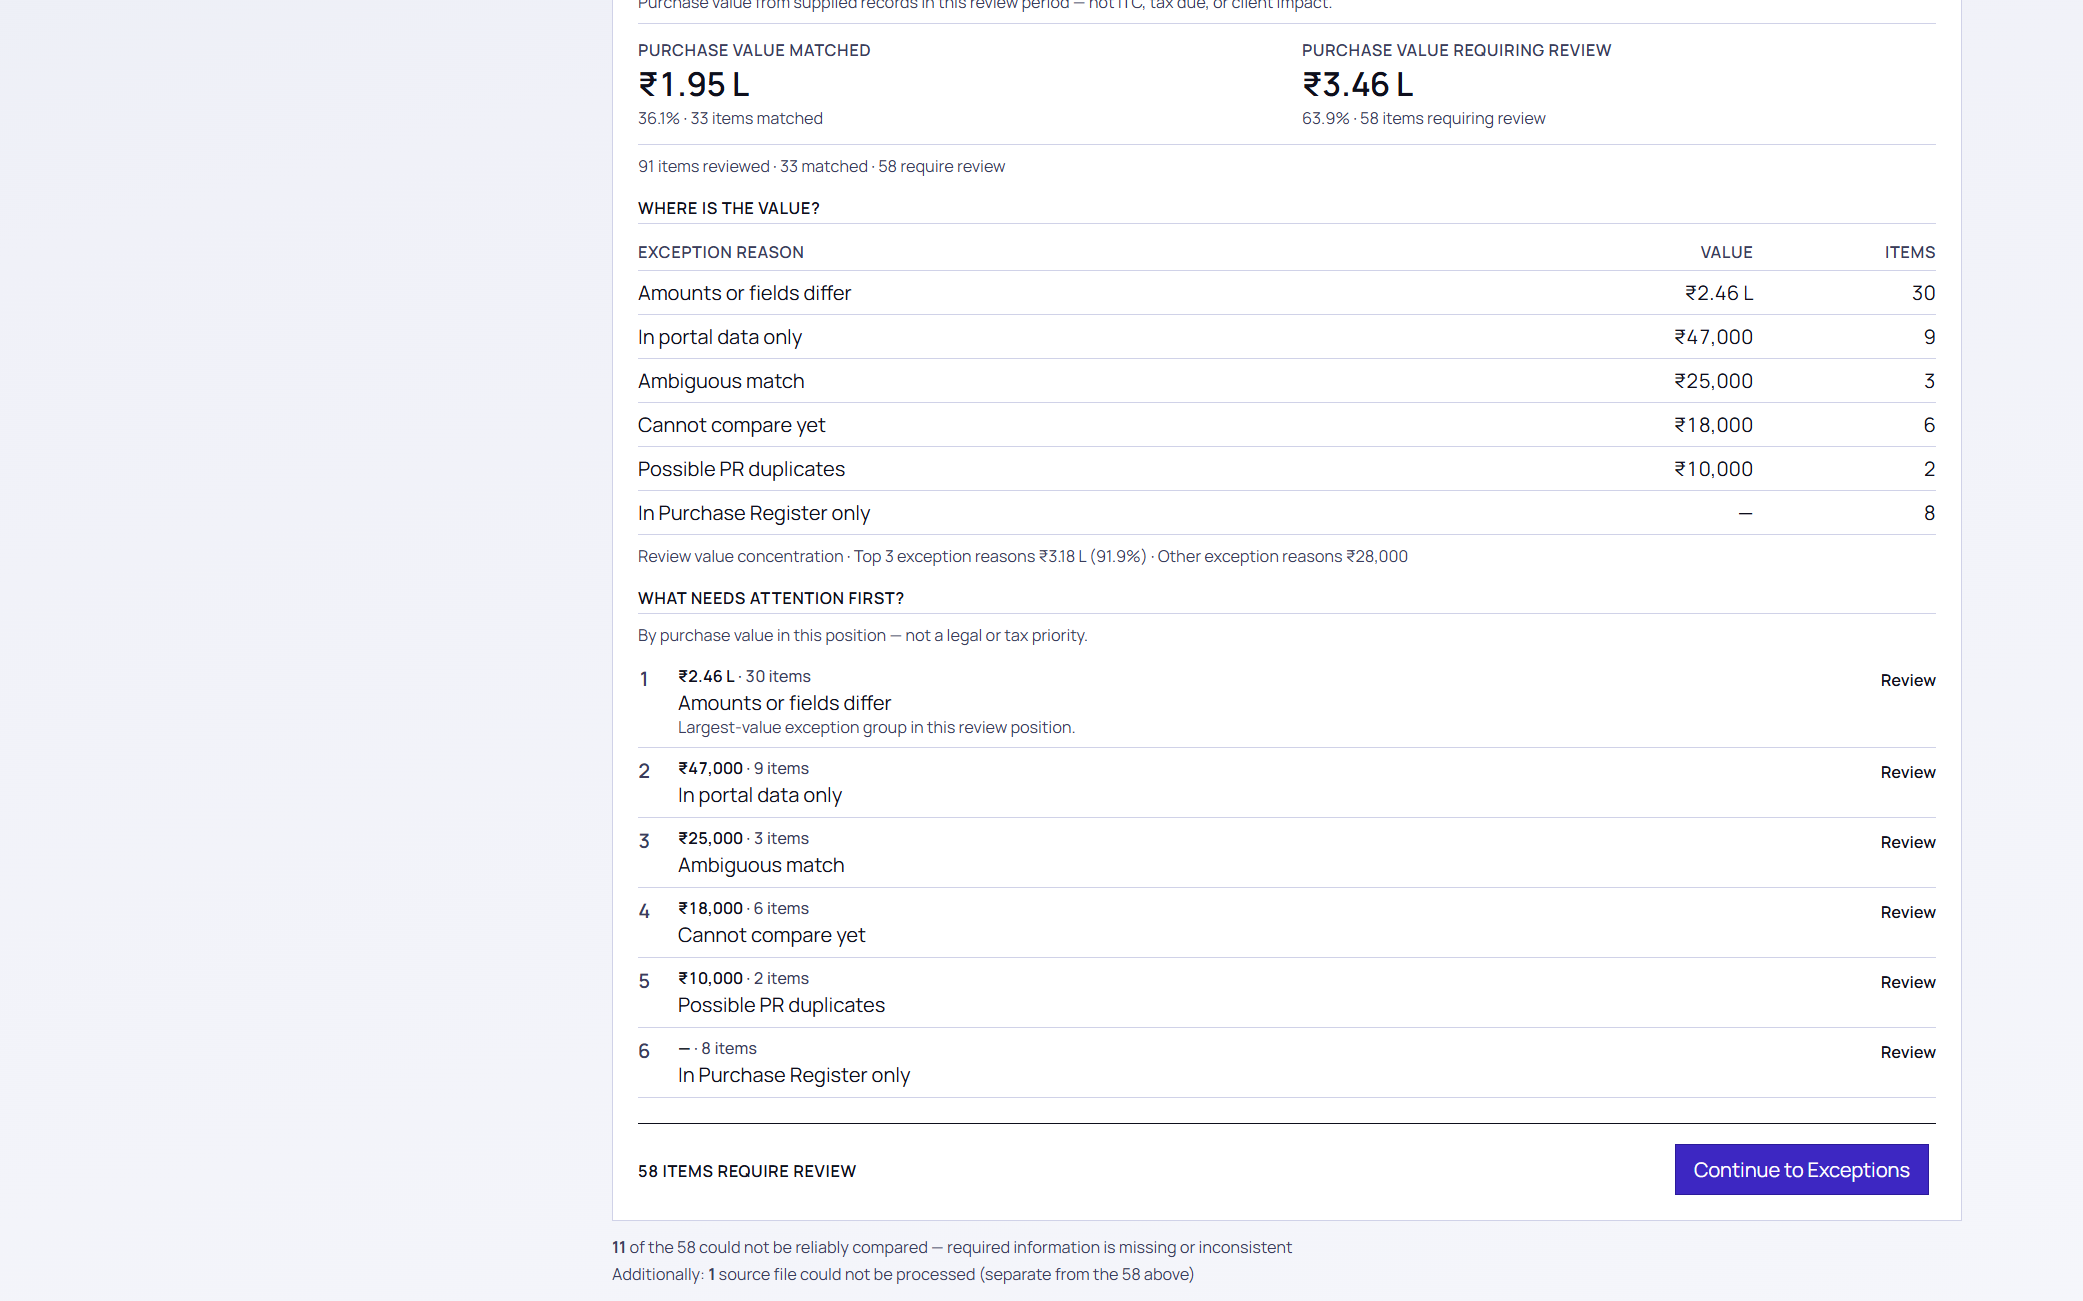Click priority item '₹25,000 · 3 items'
The height and width of the screenshot is (1301, 2083).
(x=743, y=838)
